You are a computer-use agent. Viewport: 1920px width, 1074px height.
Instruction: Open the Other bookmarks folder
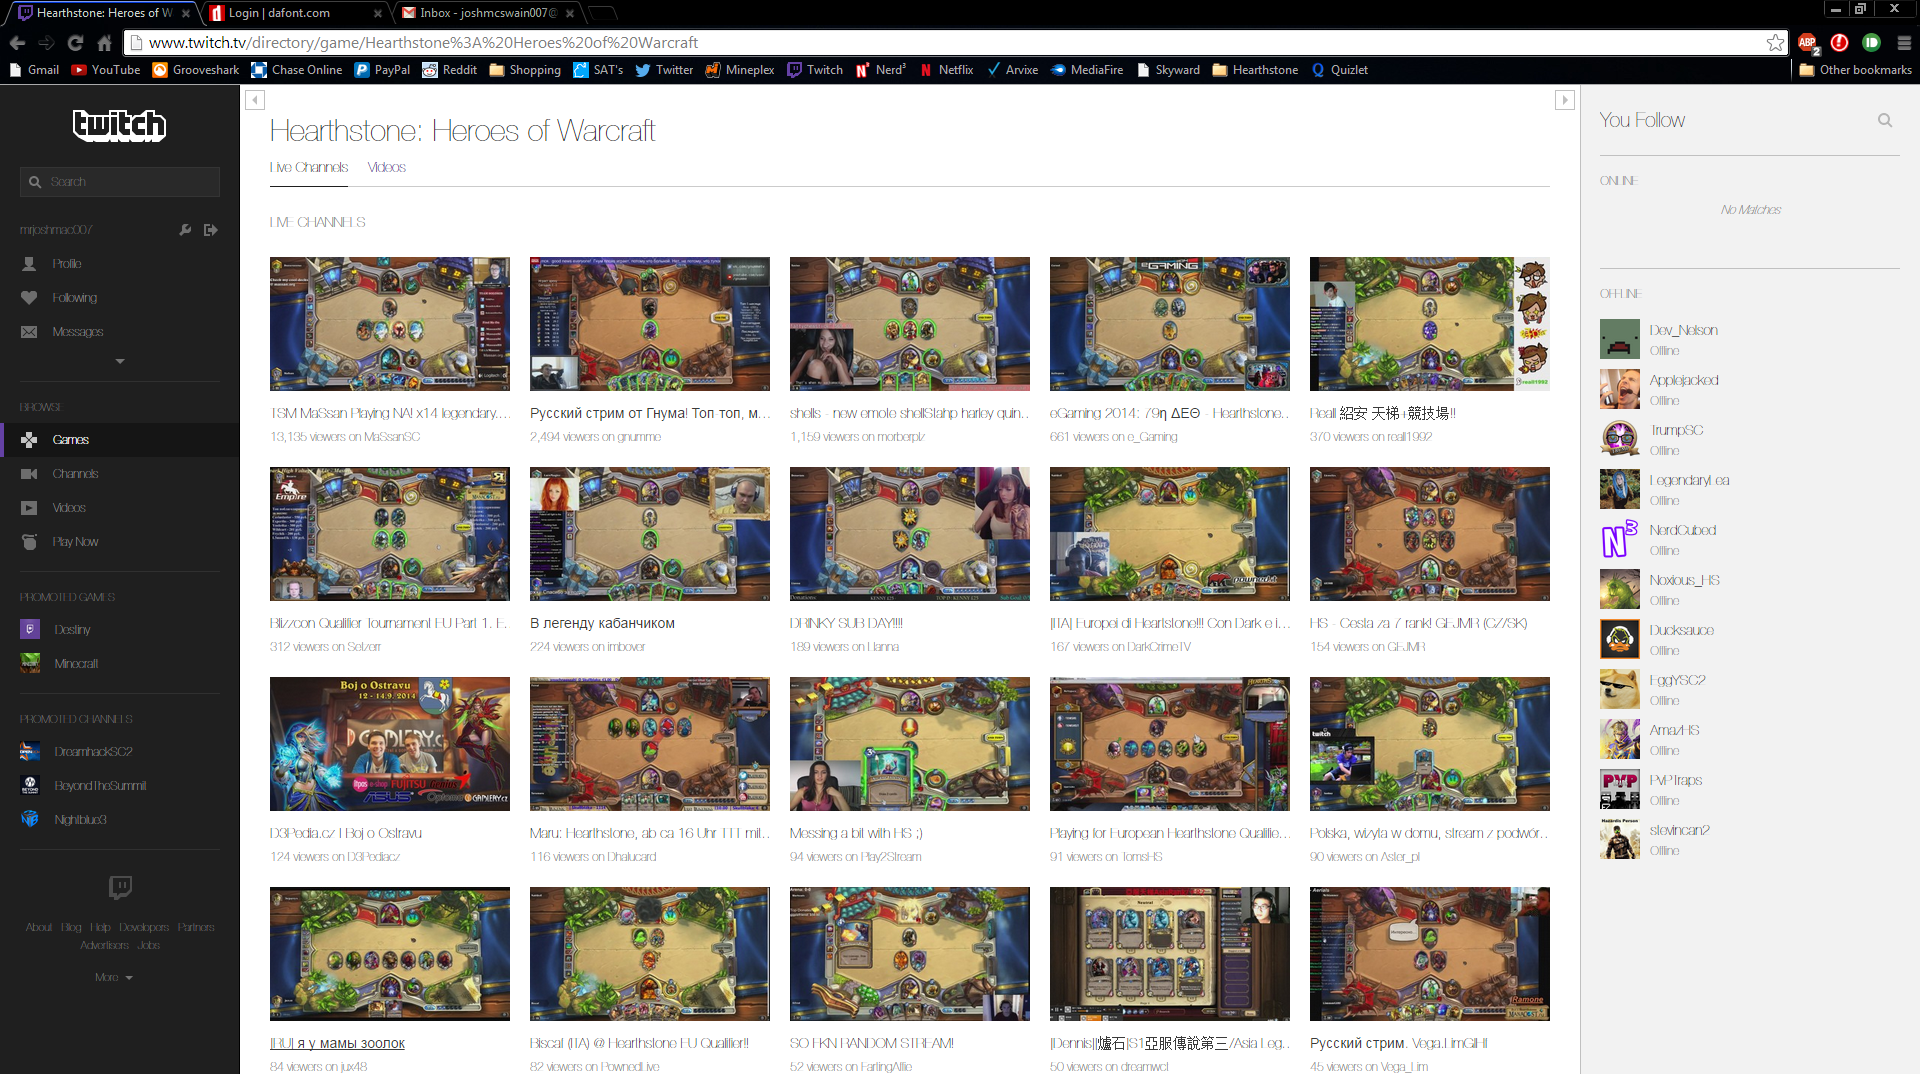pyautogui.click(x=1855, y=70)
